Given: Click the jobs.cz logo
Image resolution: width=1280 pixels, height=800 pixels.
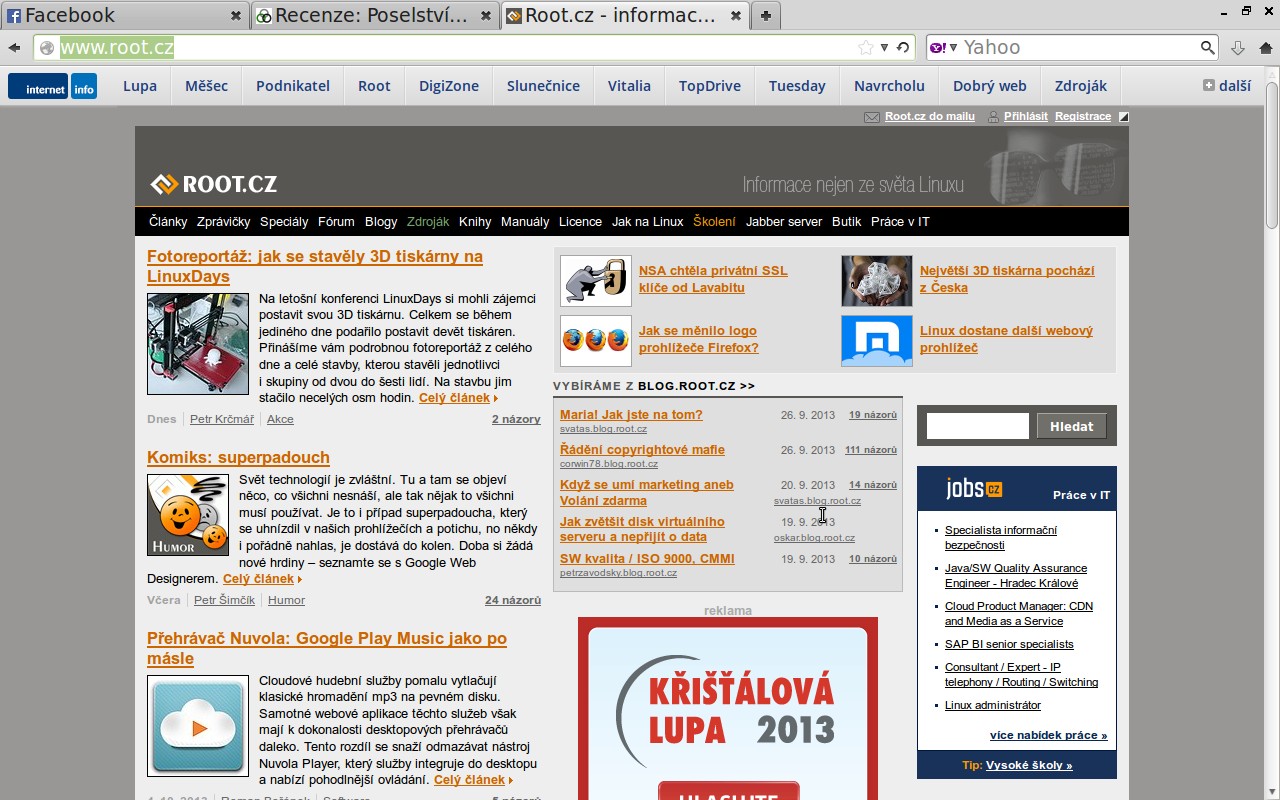Looking at the screenshot, I should click(x=974, y=489).
